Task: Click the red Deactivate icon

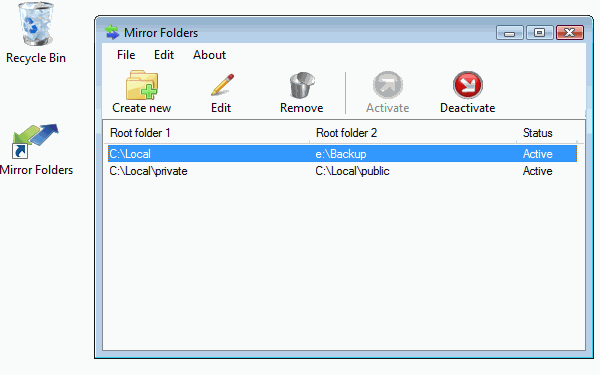Action: 468,85
